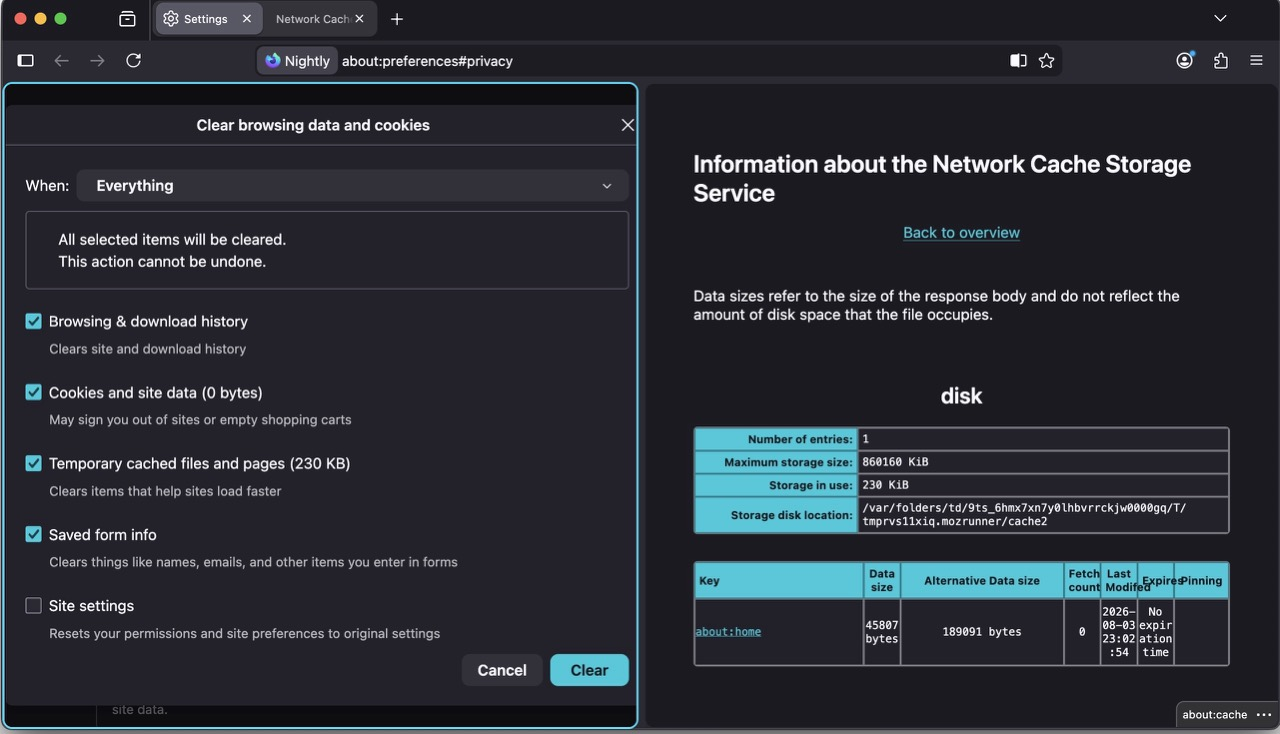
Task: Click the Key column header
Action: point(779,581)
